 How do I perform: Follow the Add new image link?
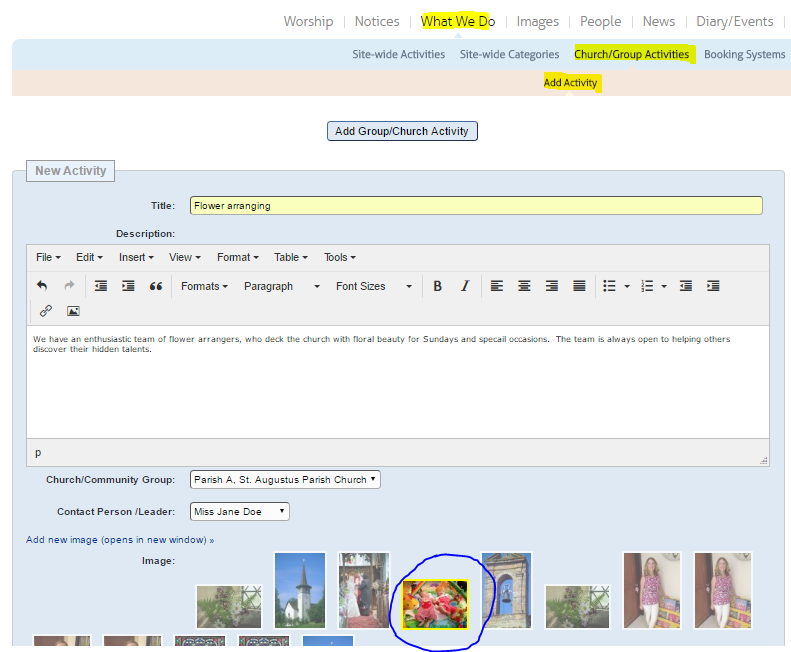(120, 540)
